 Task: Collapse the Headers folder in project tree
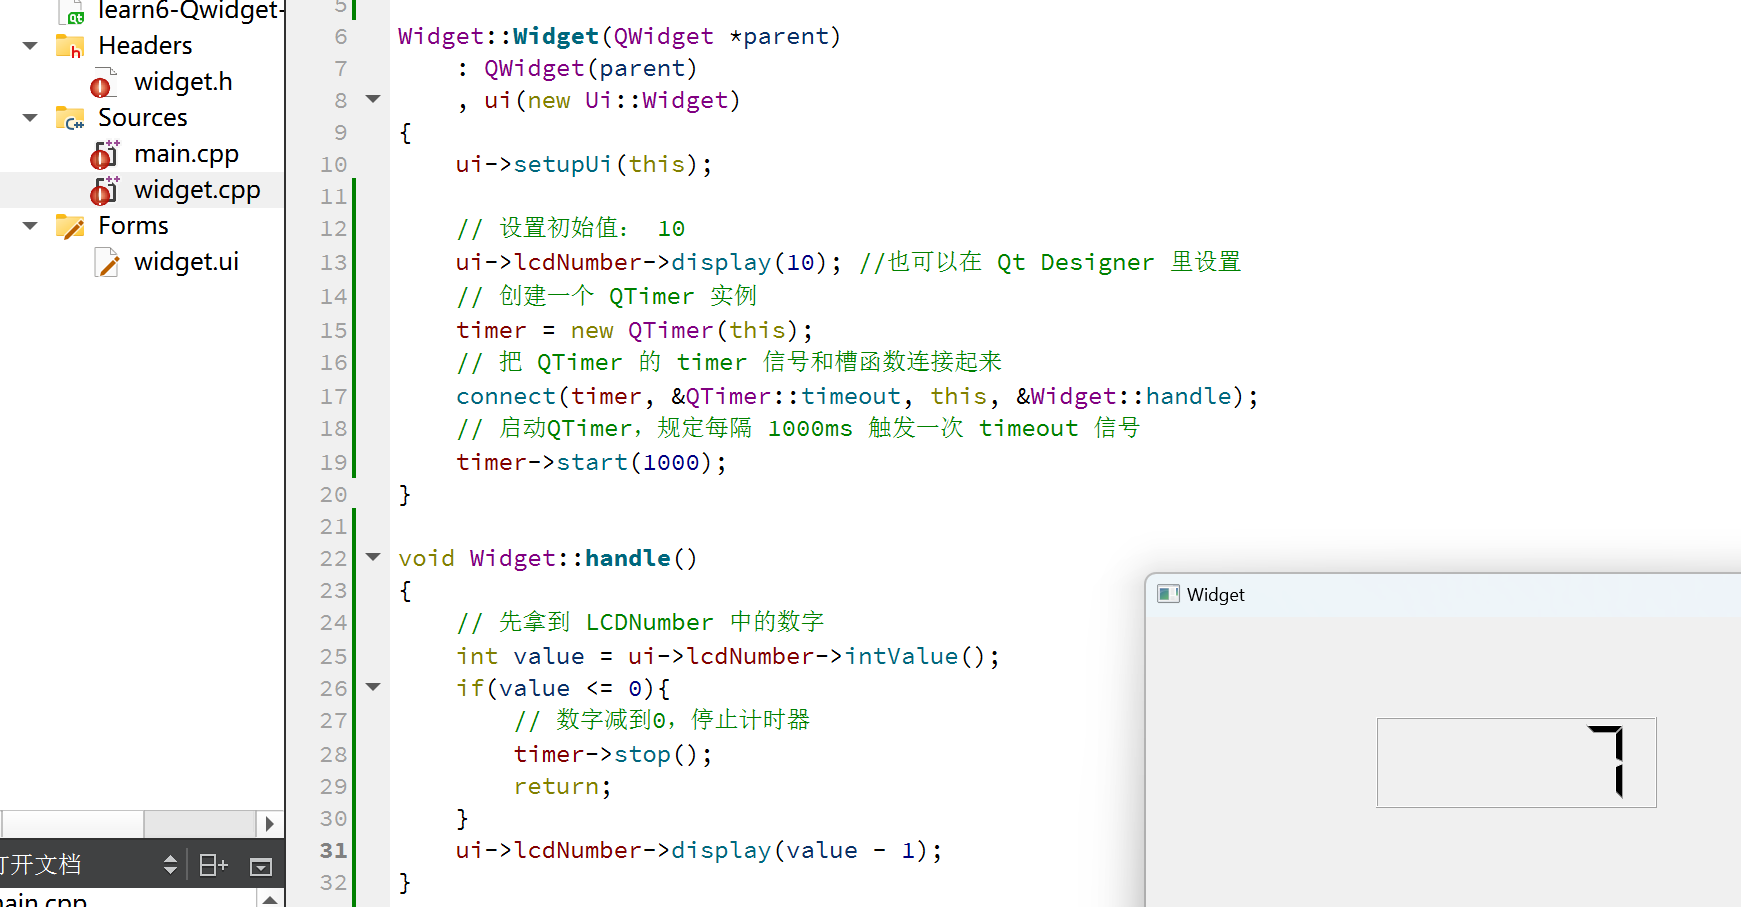coord(30,46)
